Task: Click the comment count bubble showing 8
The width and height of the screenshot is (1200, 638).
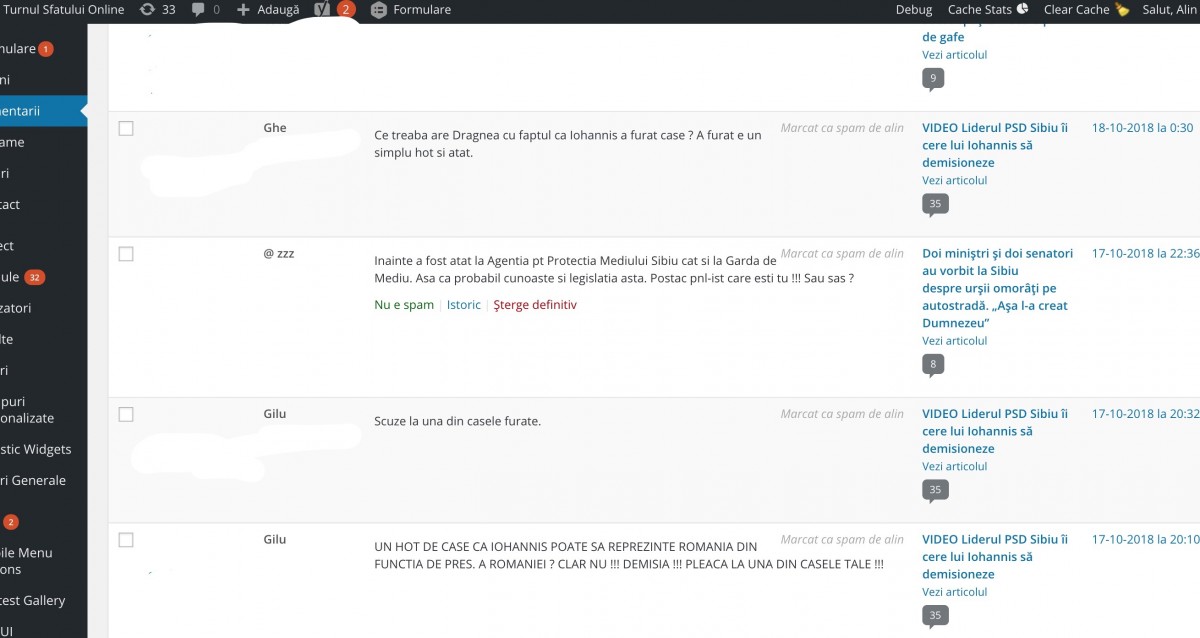Action: pyautogui.click(x=933, y=364)
